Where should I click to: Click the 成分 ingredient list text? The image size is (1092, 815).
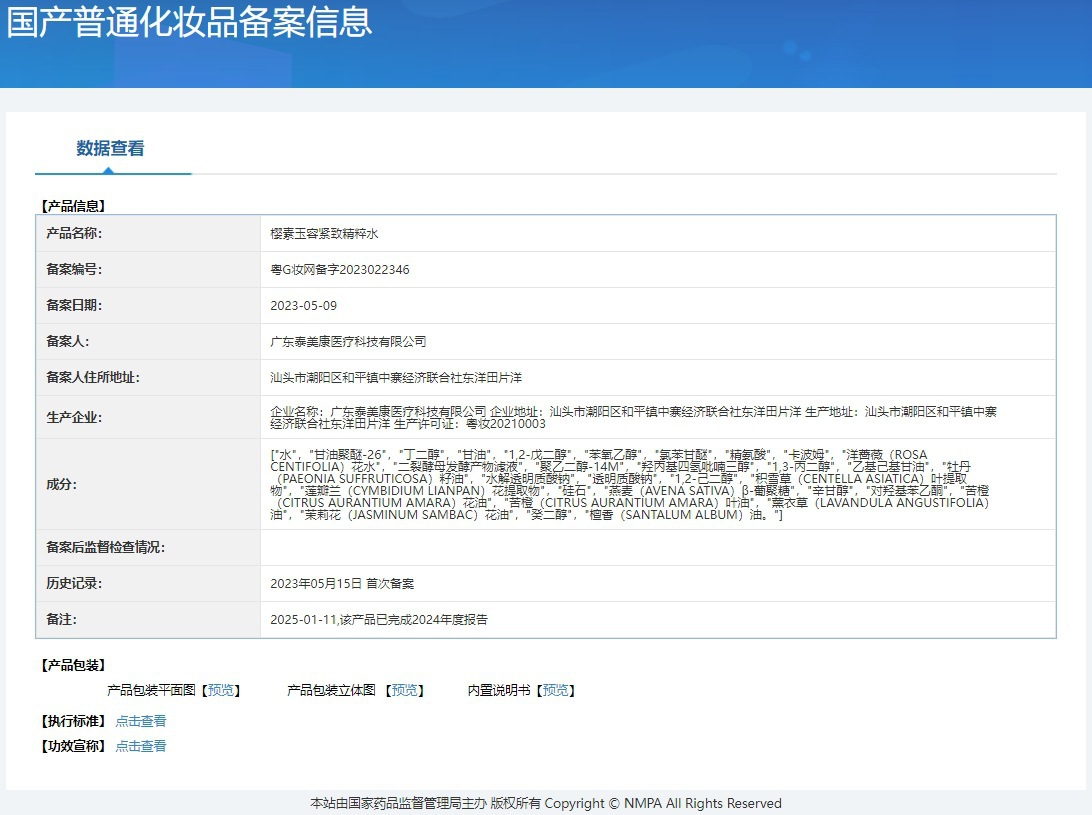pos(630,484)
